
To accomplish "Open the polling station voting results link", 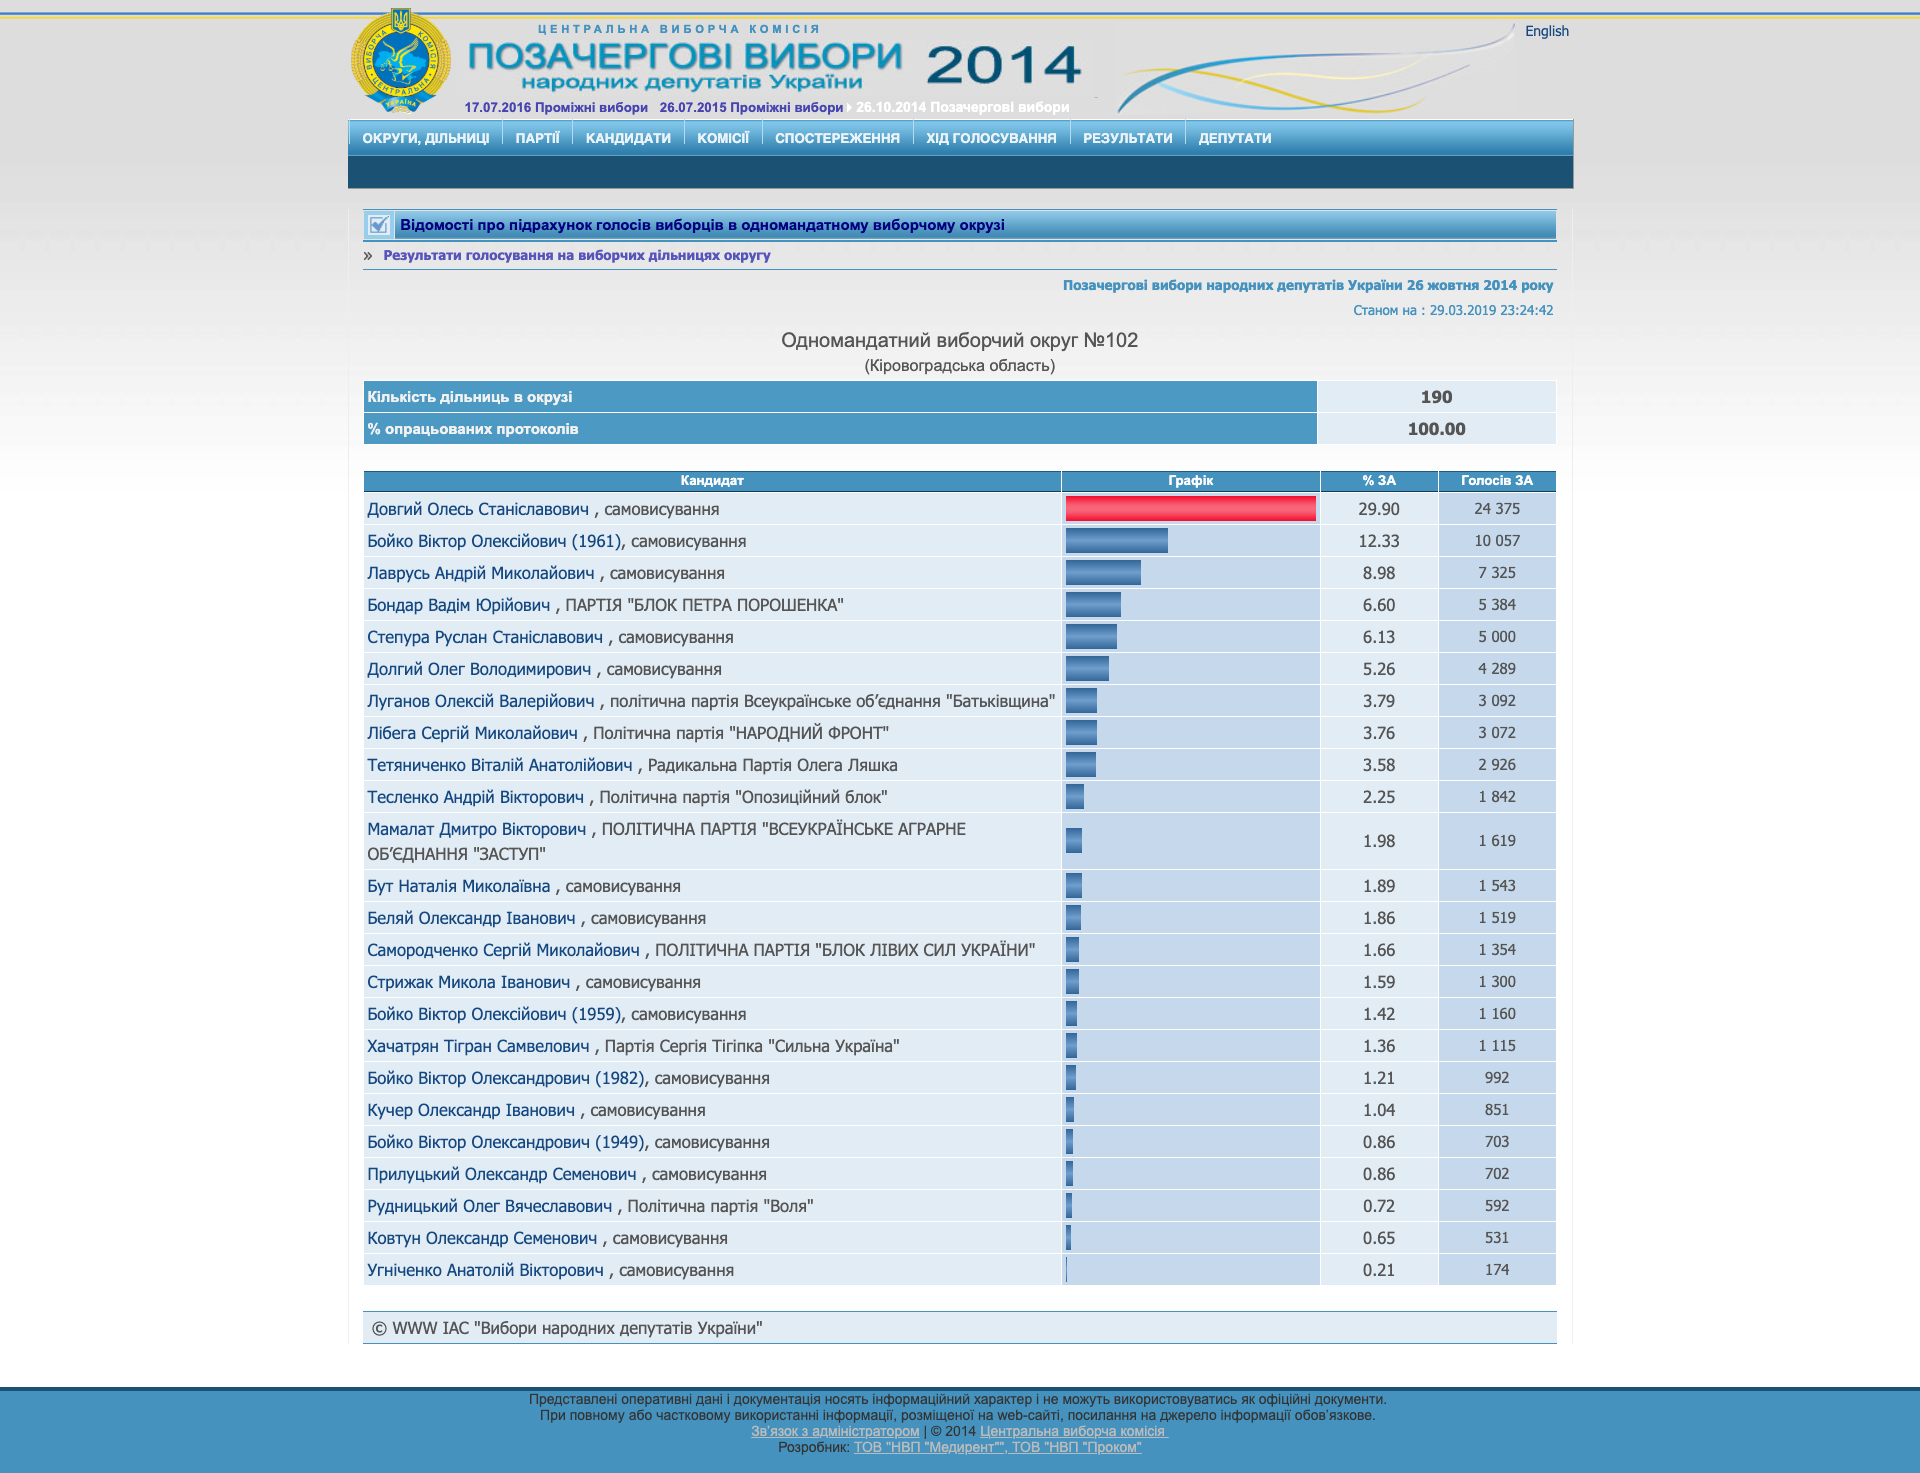I will [x=576, y=255].
